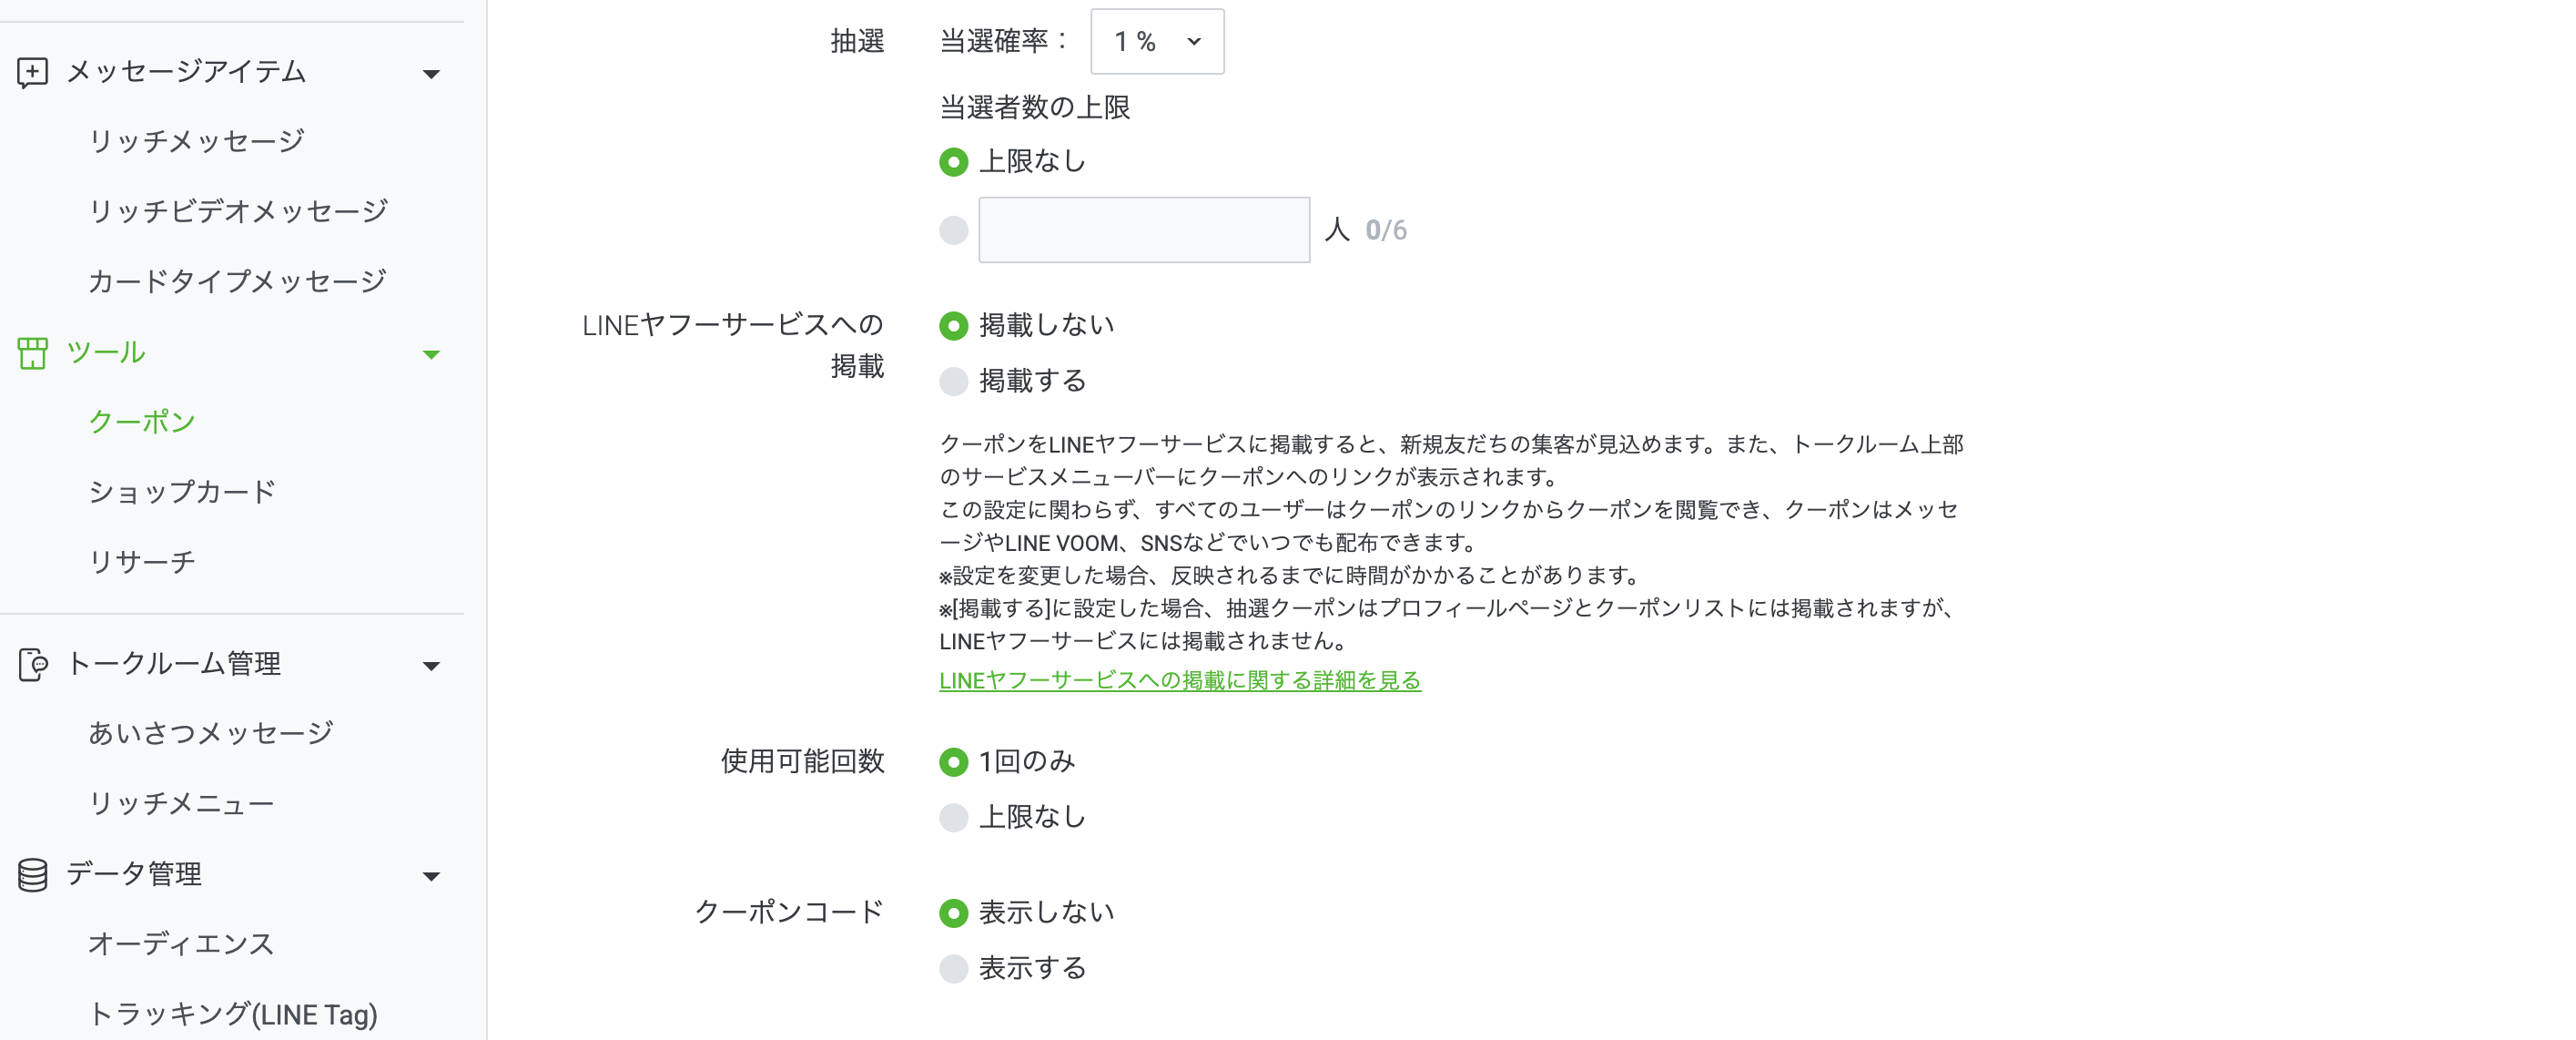Click the データ管理 database icon
This screenshot has height=1040, width=2576.
pyautogui.click(x=33, y=874)
